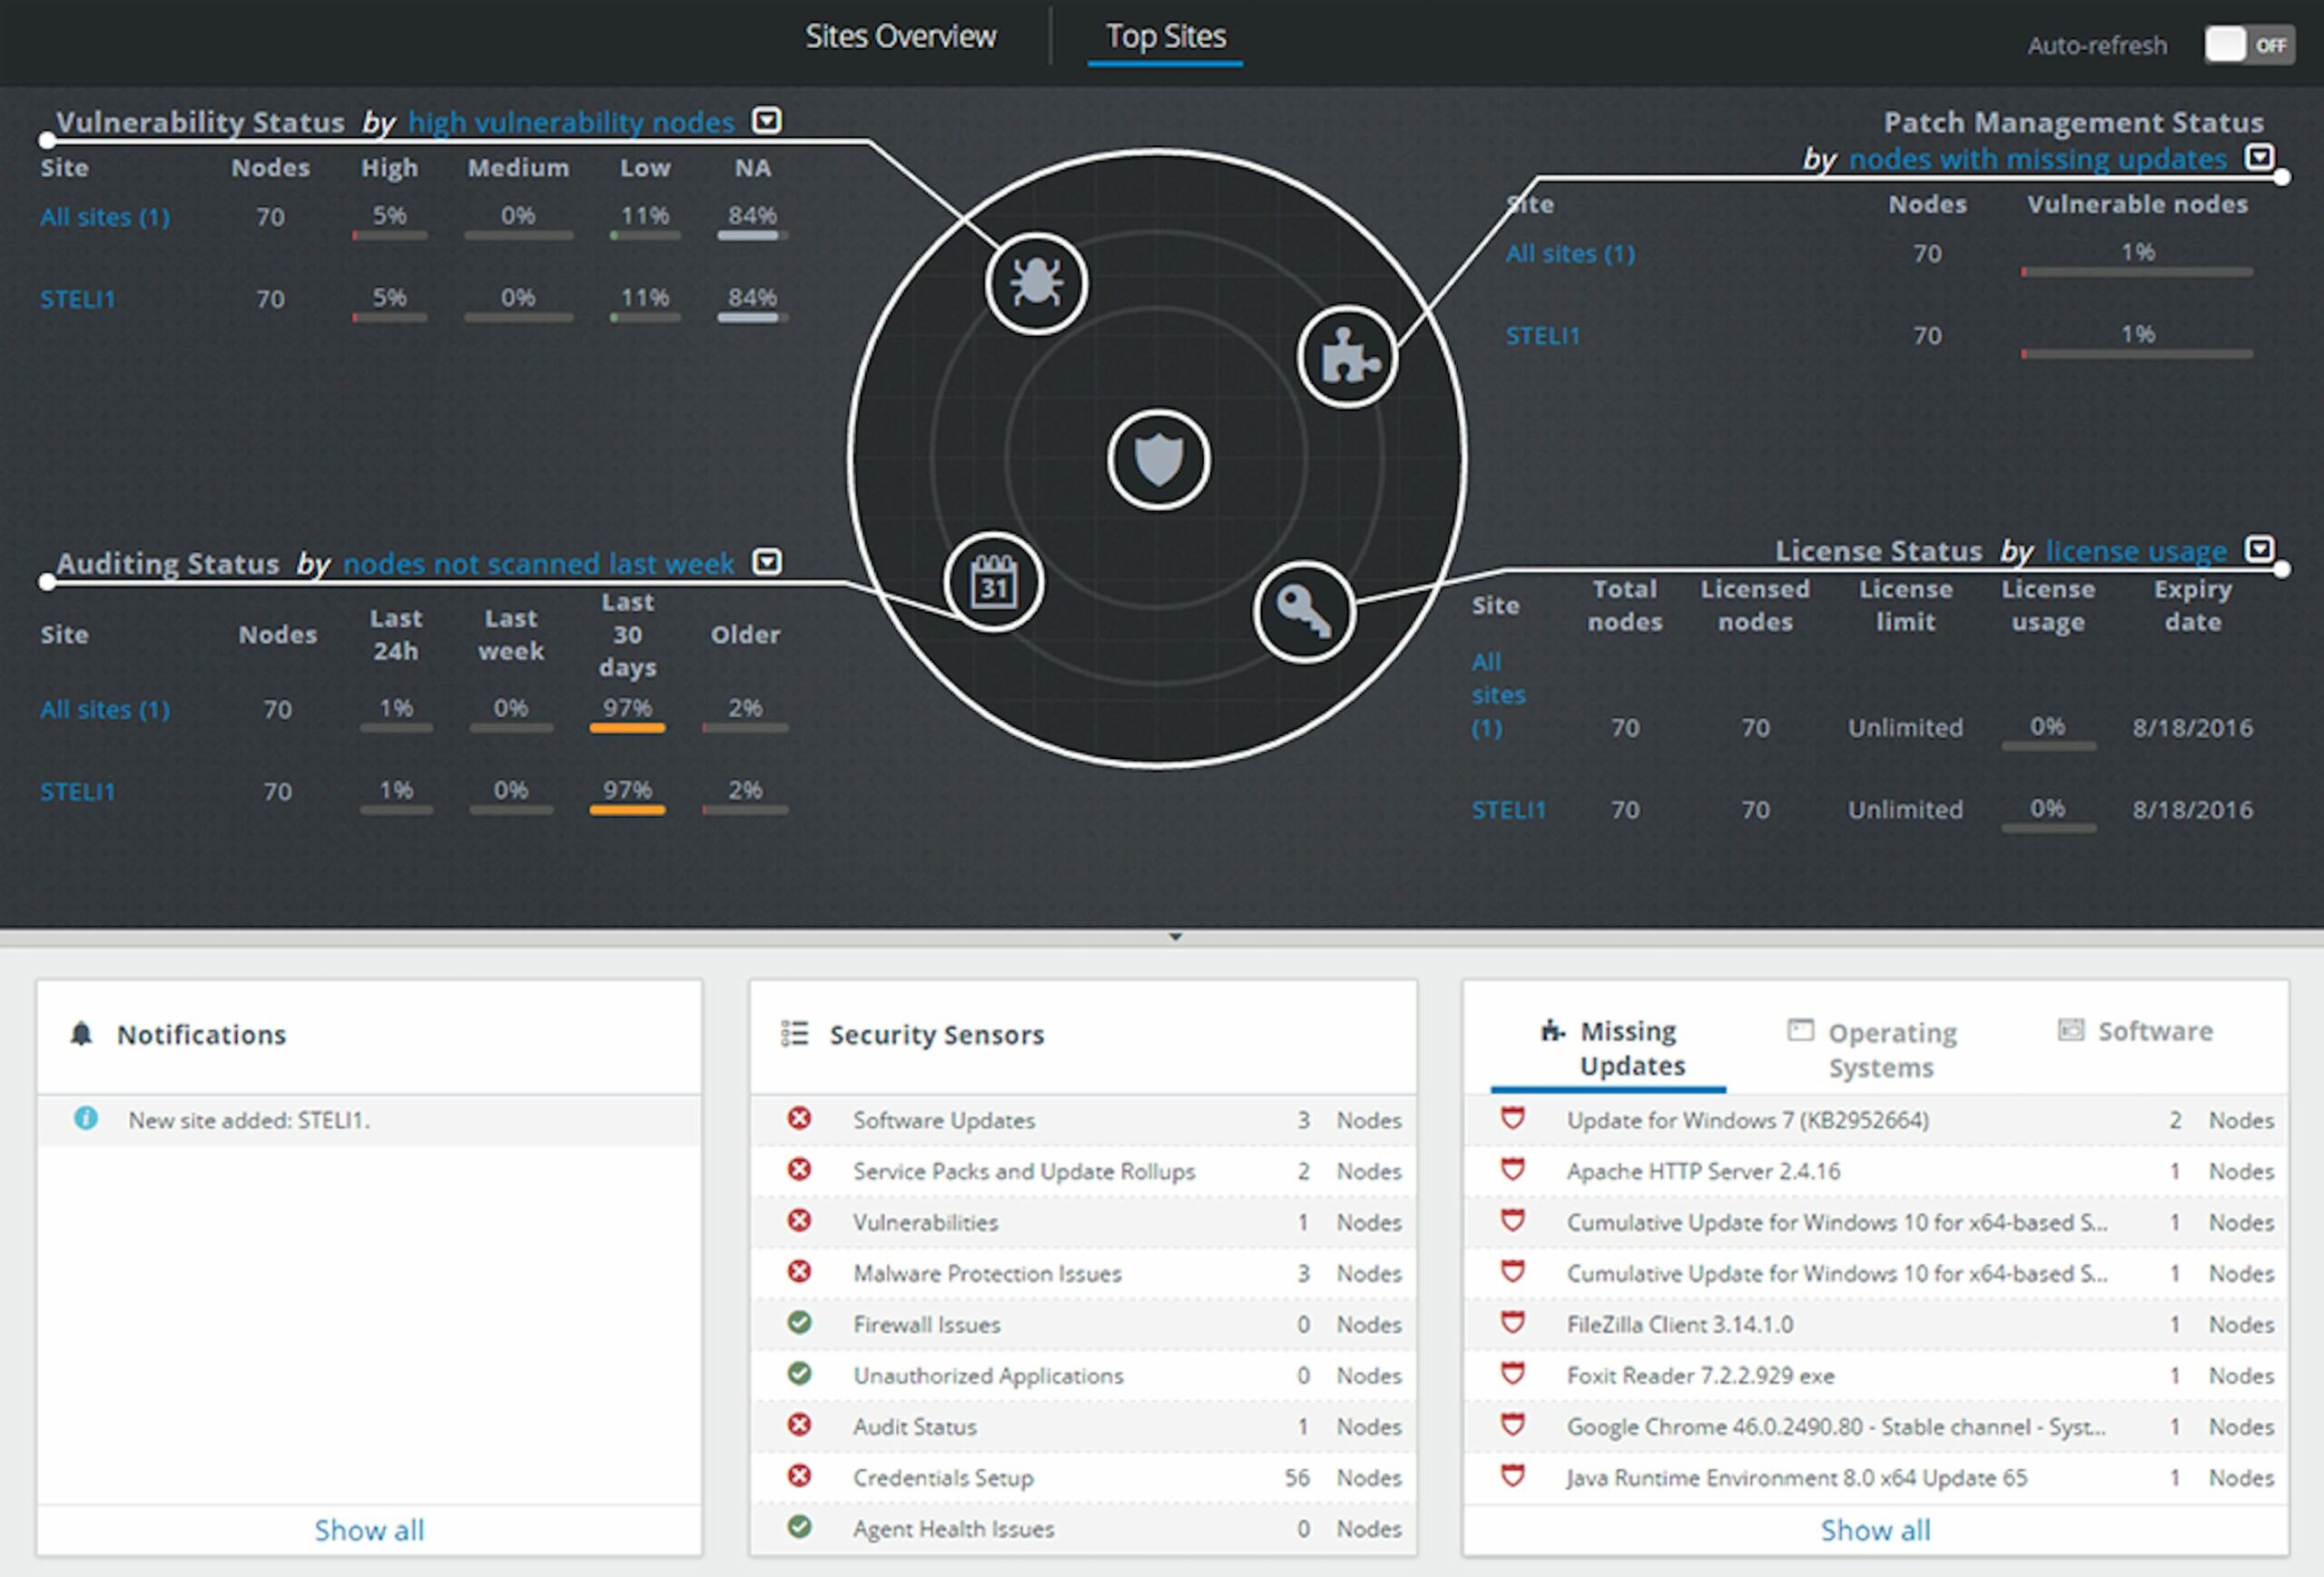Screen dimensions: 2324x1577
Task: Click the calendar auditing icon
Action: point(994,582)
